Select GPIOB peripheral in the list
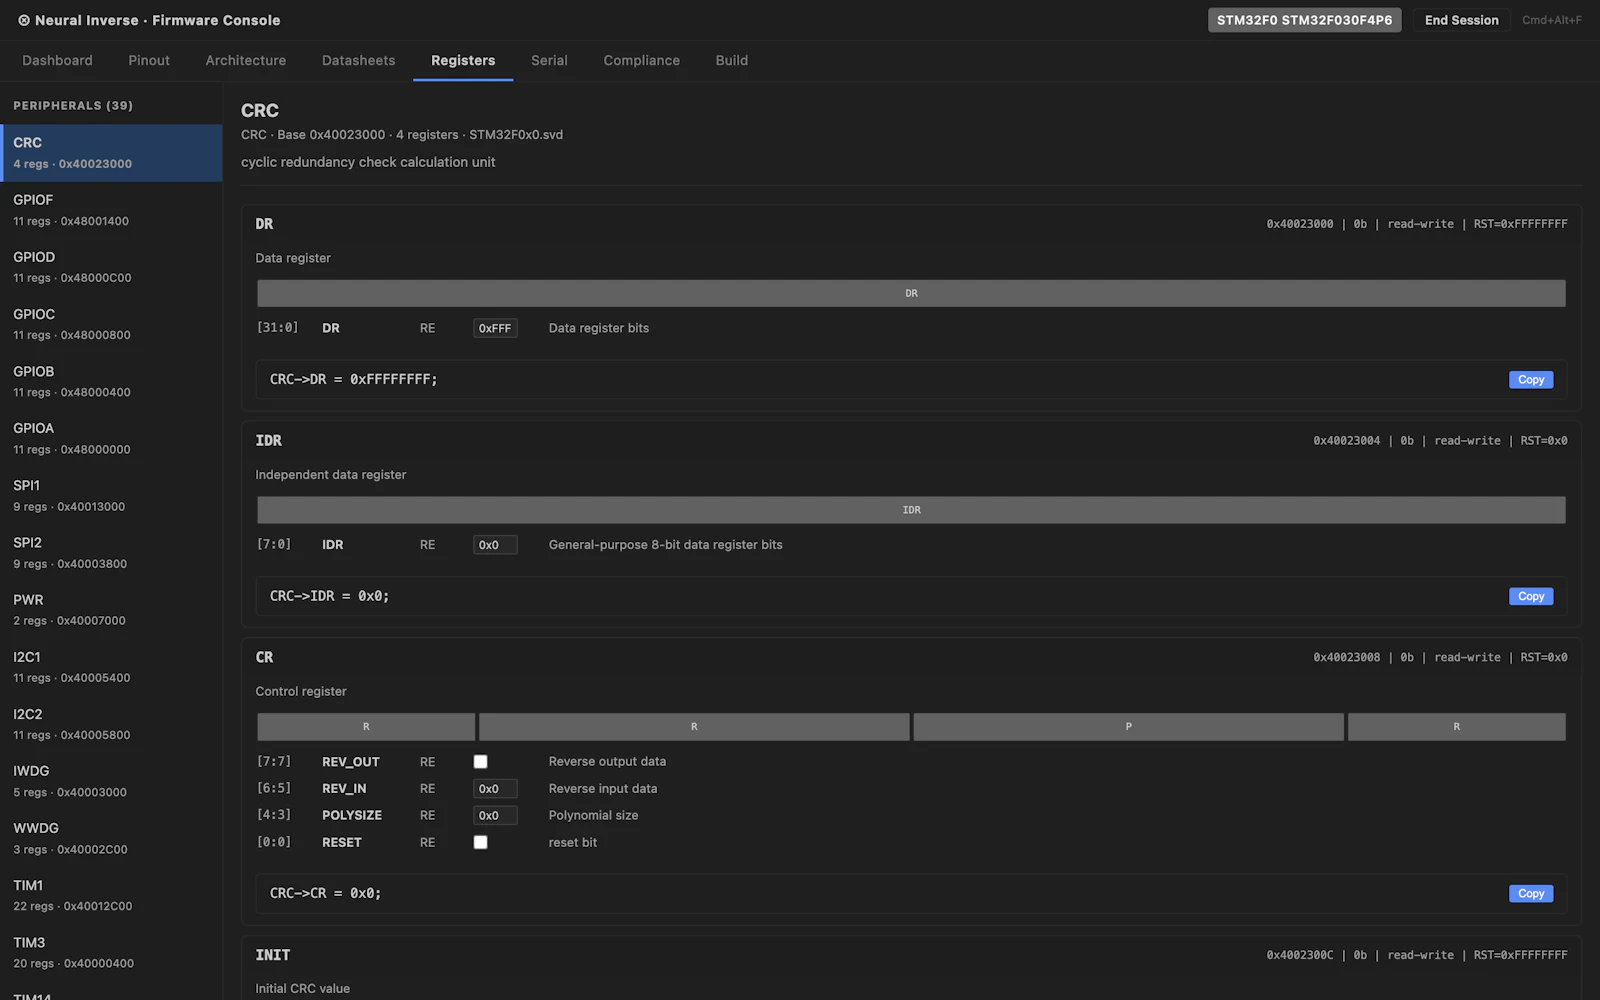The image size is (1600, 1000). [x=111, y=381]
